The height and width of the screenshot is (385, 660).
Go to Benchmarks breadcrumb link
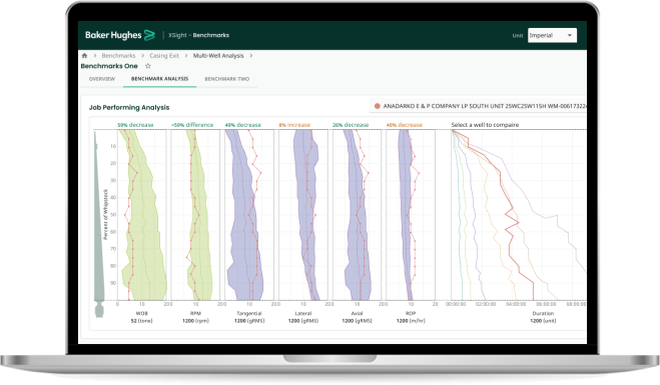point(119,56)
